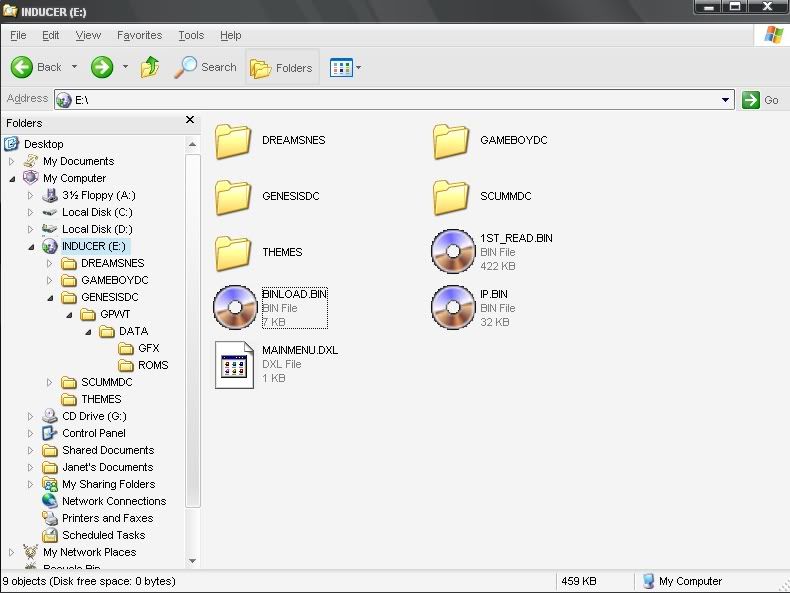Select the IP.BIN disc icon
Screen dimensions: 790x593
453,307
